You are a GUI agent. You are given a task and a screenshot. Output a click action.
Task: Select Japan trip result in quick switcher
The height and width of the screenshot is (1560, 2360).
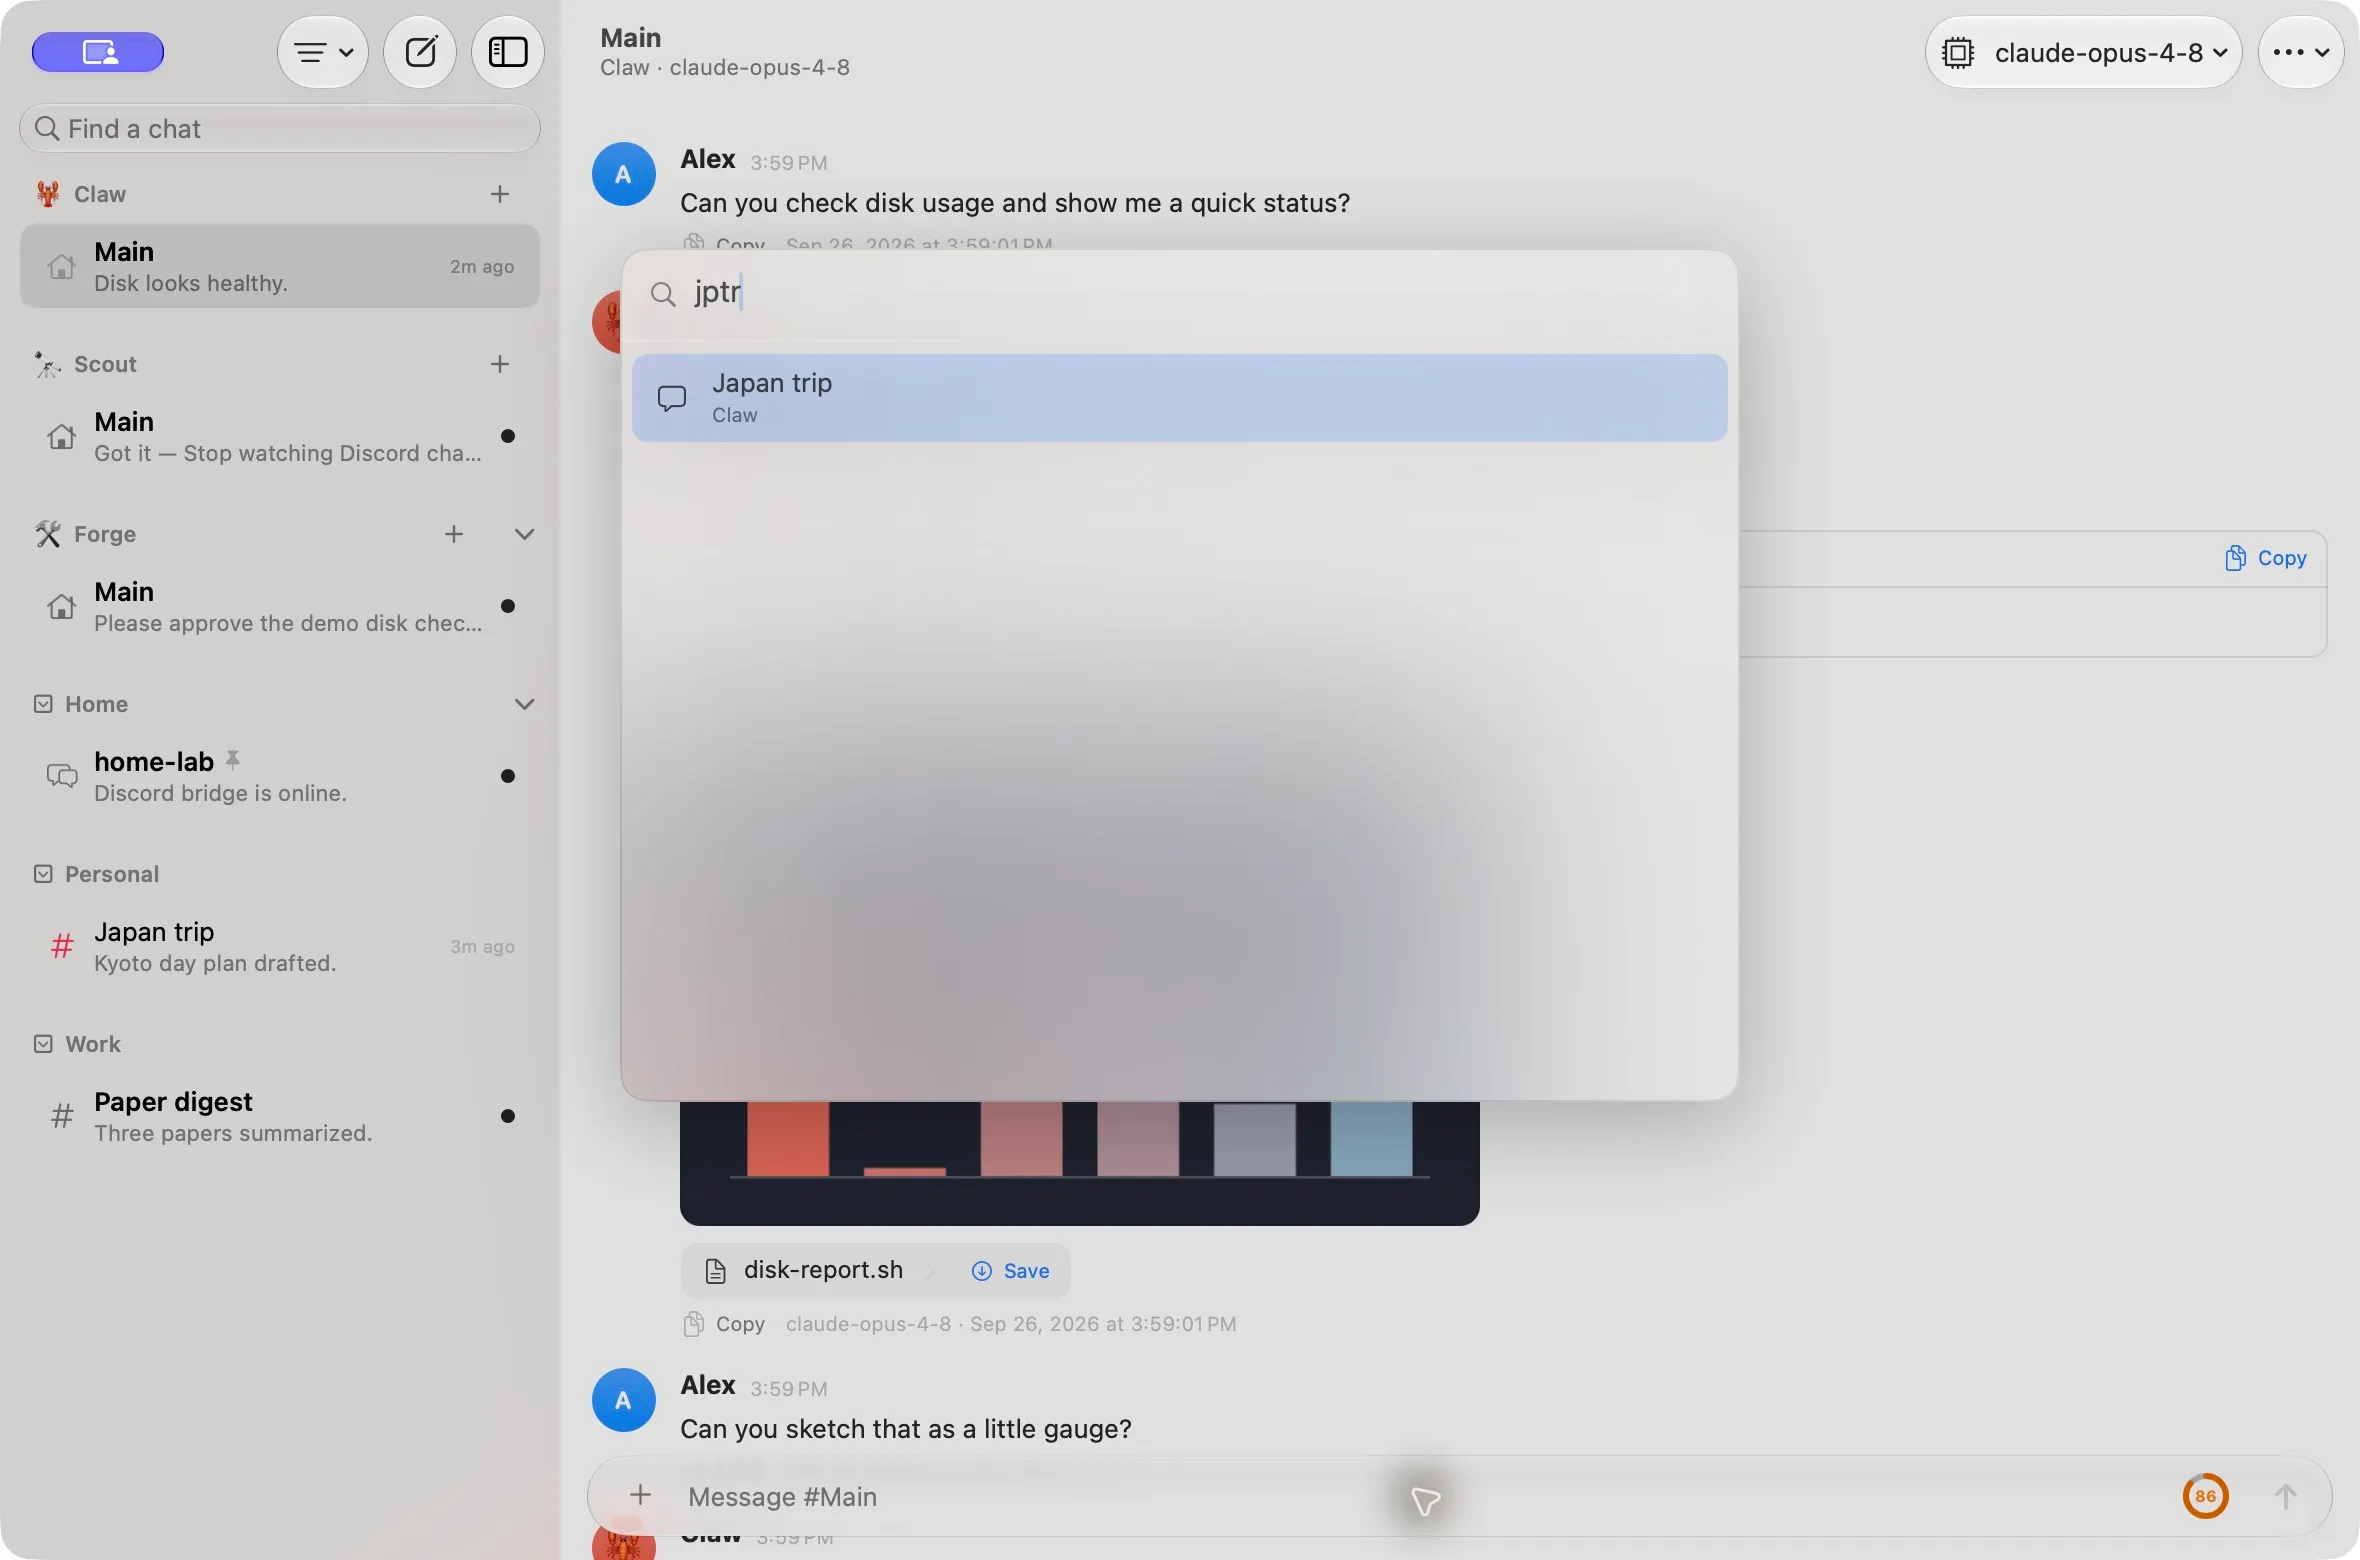coord(1180,398)
